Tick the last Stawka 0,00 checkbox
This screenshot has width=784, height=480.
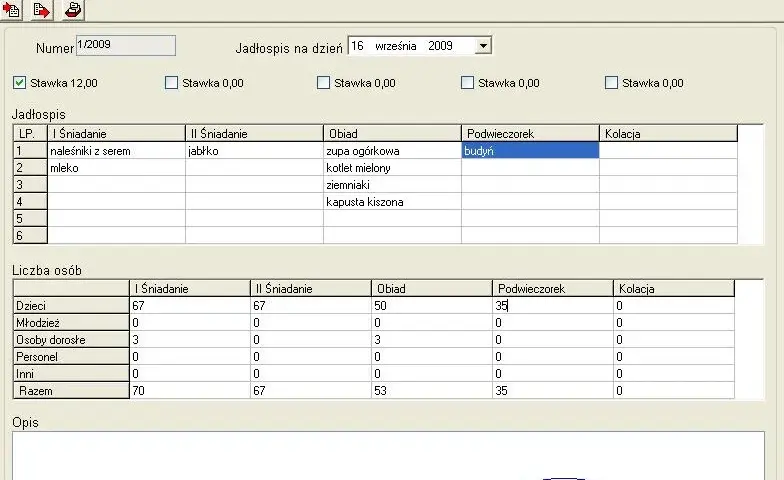pyautogui.click(x=612, y=83)
